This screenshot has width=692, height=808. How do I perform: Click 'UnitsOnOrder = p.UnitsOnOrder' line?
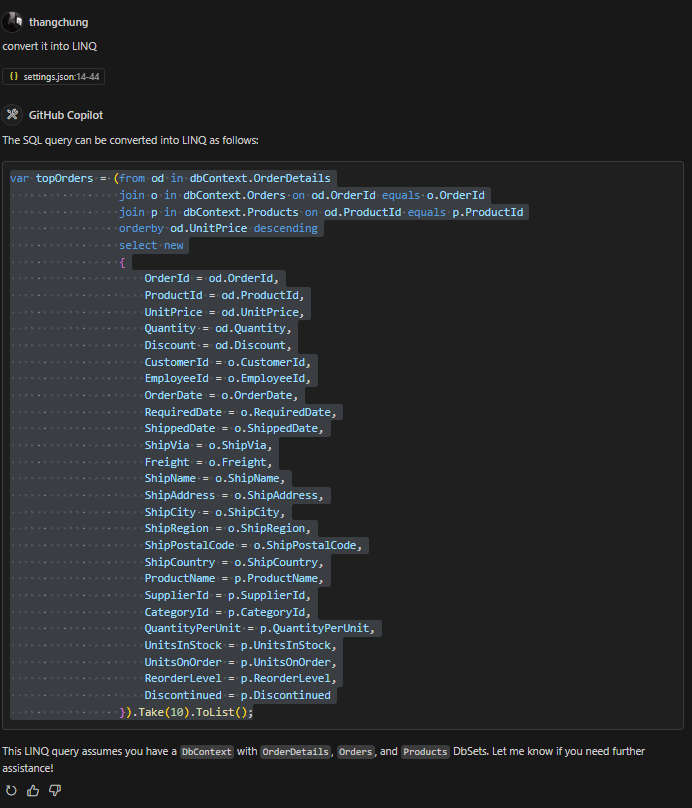click(x=240, y=662)
